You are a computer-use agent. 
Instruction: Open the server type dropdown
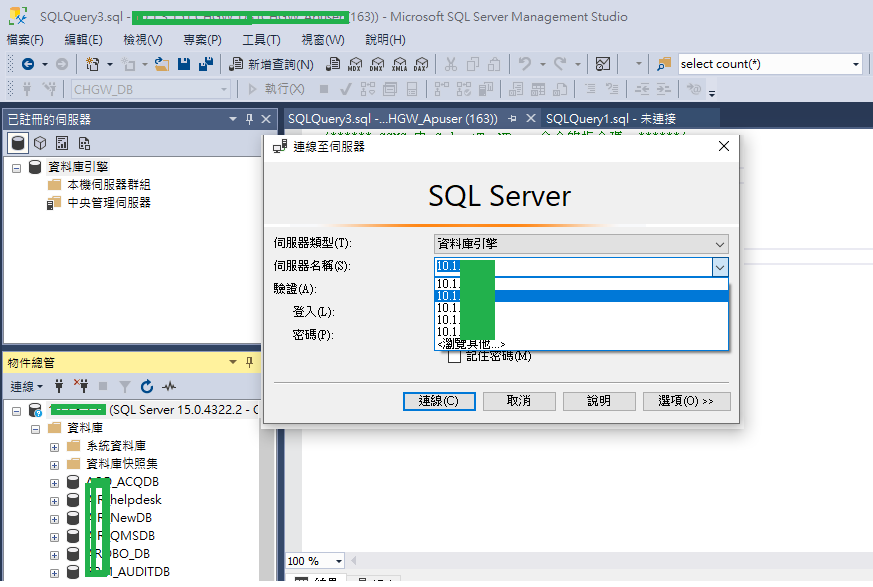click(719, 244)
